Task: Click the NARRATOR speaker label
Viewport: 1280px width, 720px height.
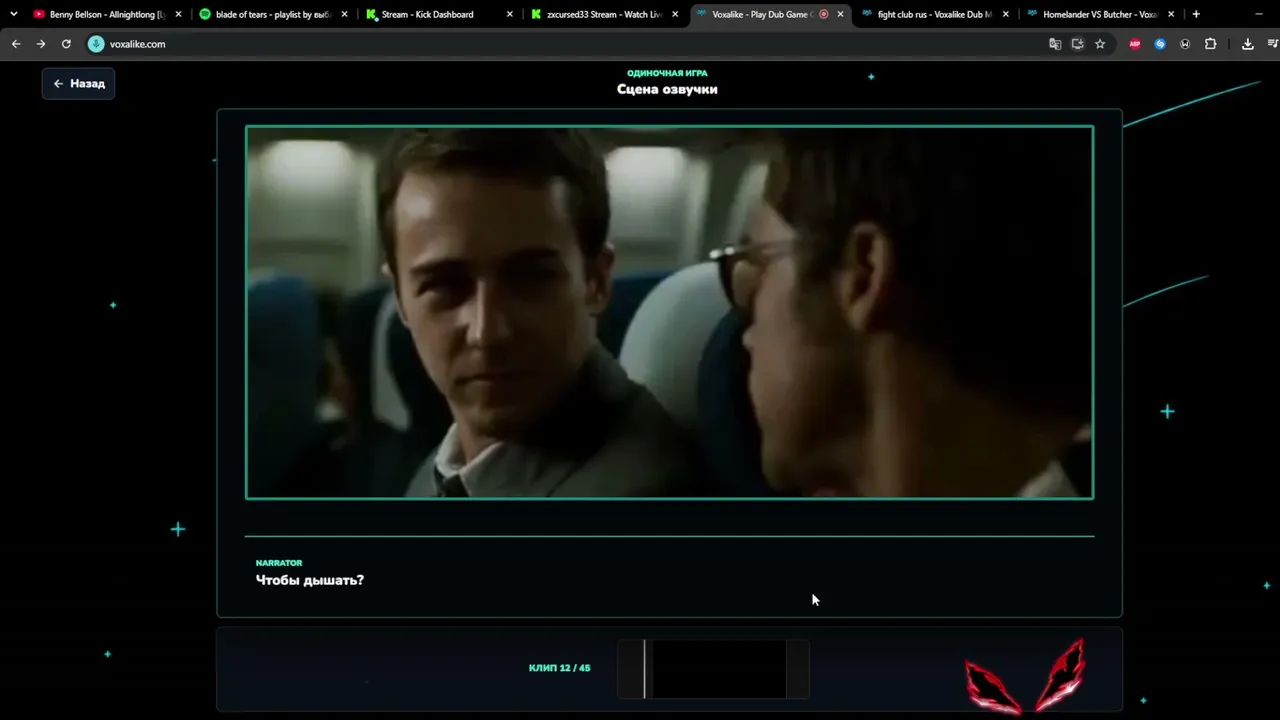Action: point(279,563)
